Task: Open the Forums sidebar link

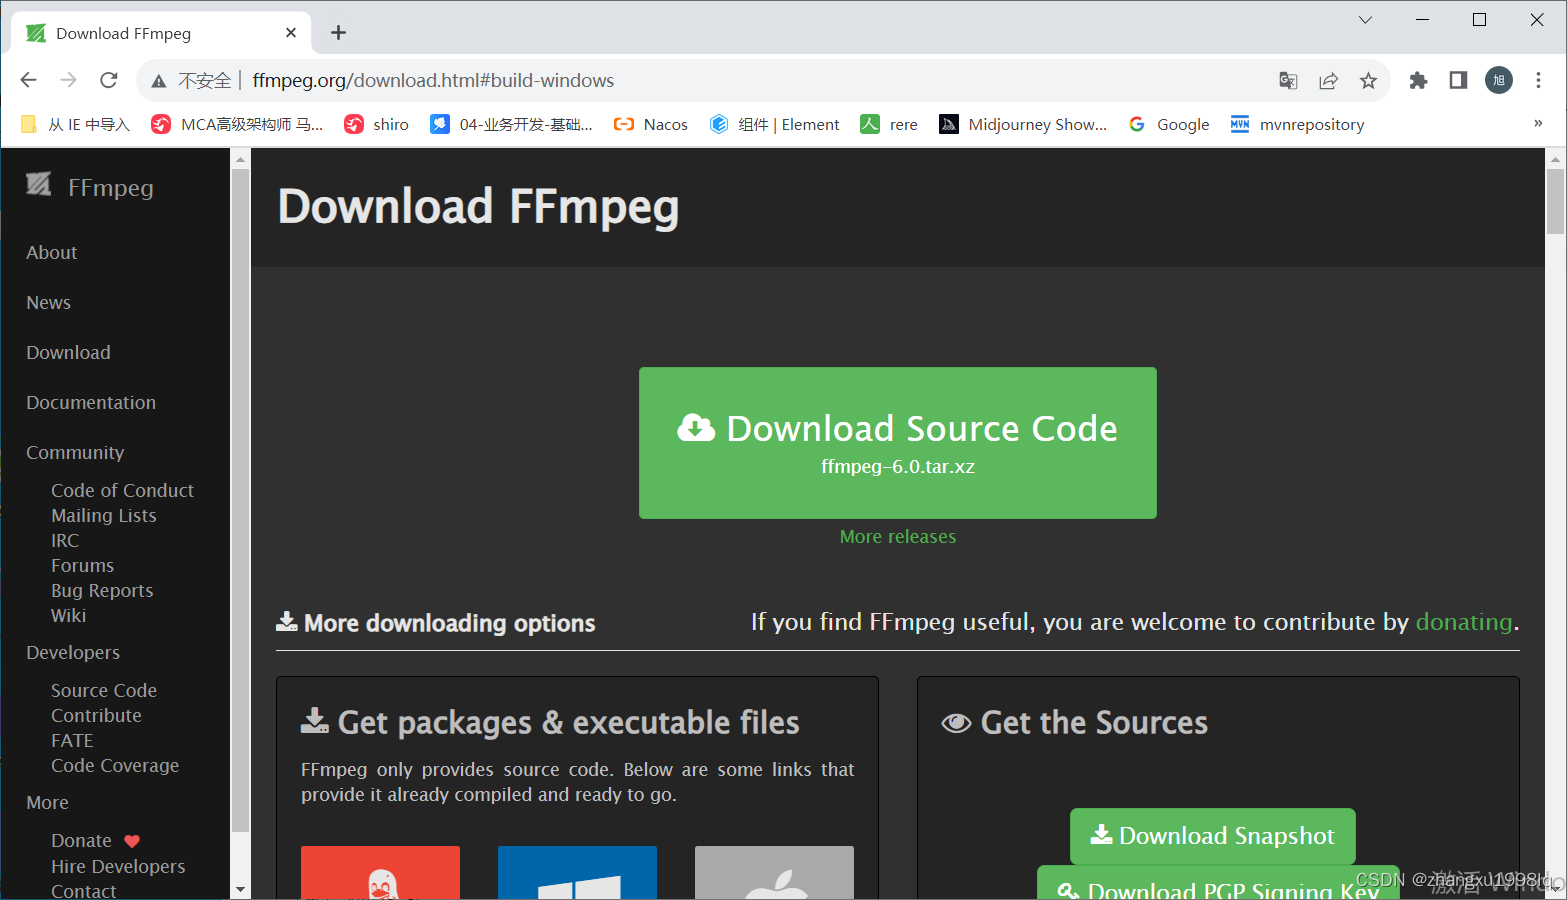Action: click(x=82, y=566)
